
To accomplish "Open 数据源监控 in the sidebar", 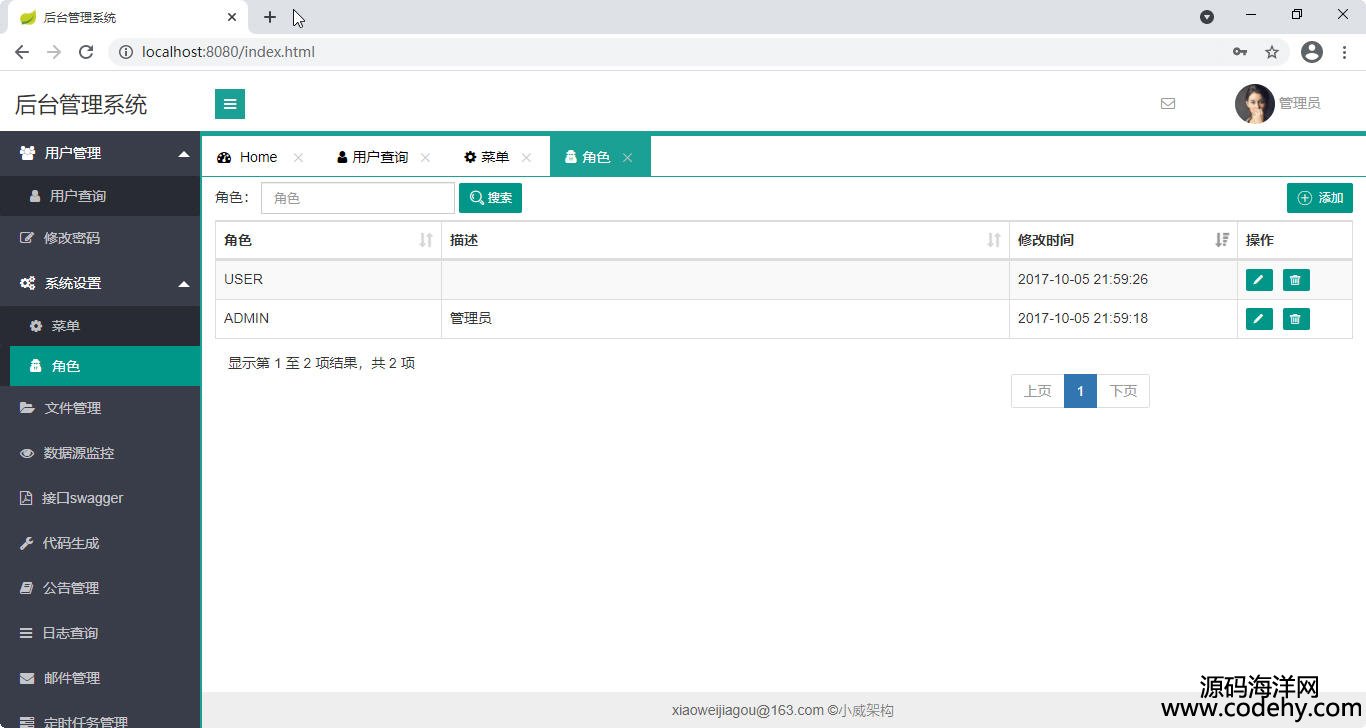I will pos(100,453).
